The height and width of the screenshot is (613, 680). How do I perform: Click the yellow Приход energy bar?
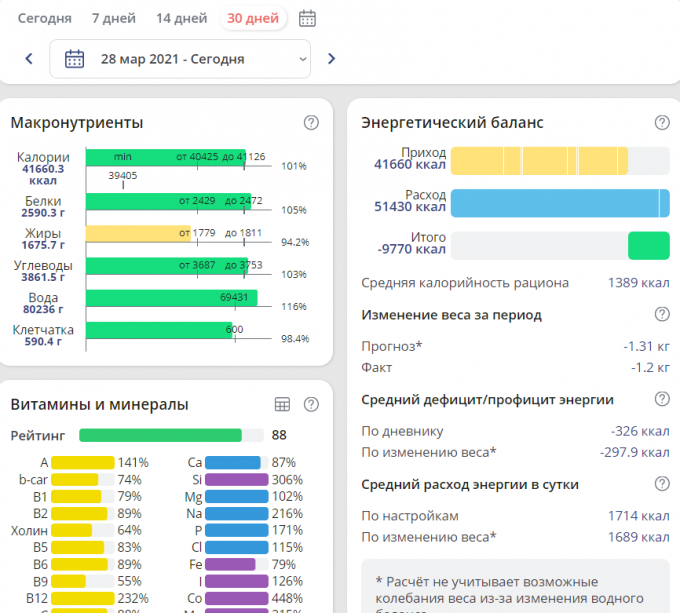click(539, 161)
